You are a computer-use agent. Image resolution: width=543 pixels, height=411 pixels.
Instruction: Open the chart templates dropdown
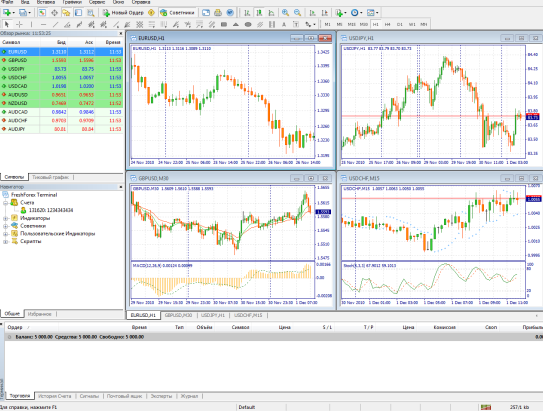pyautogui.click(x=373, y=13)
